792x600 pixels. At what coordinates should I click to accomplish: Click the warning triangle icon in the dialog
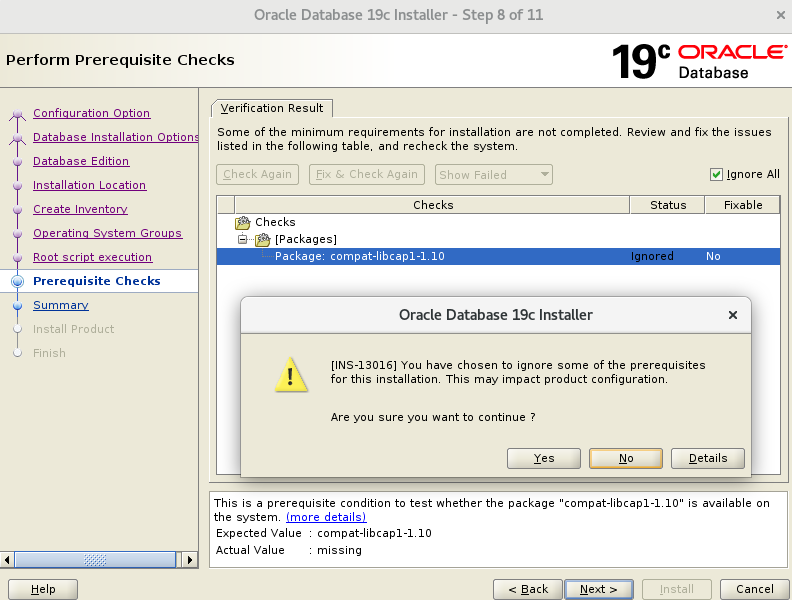[x=291, y=375]
